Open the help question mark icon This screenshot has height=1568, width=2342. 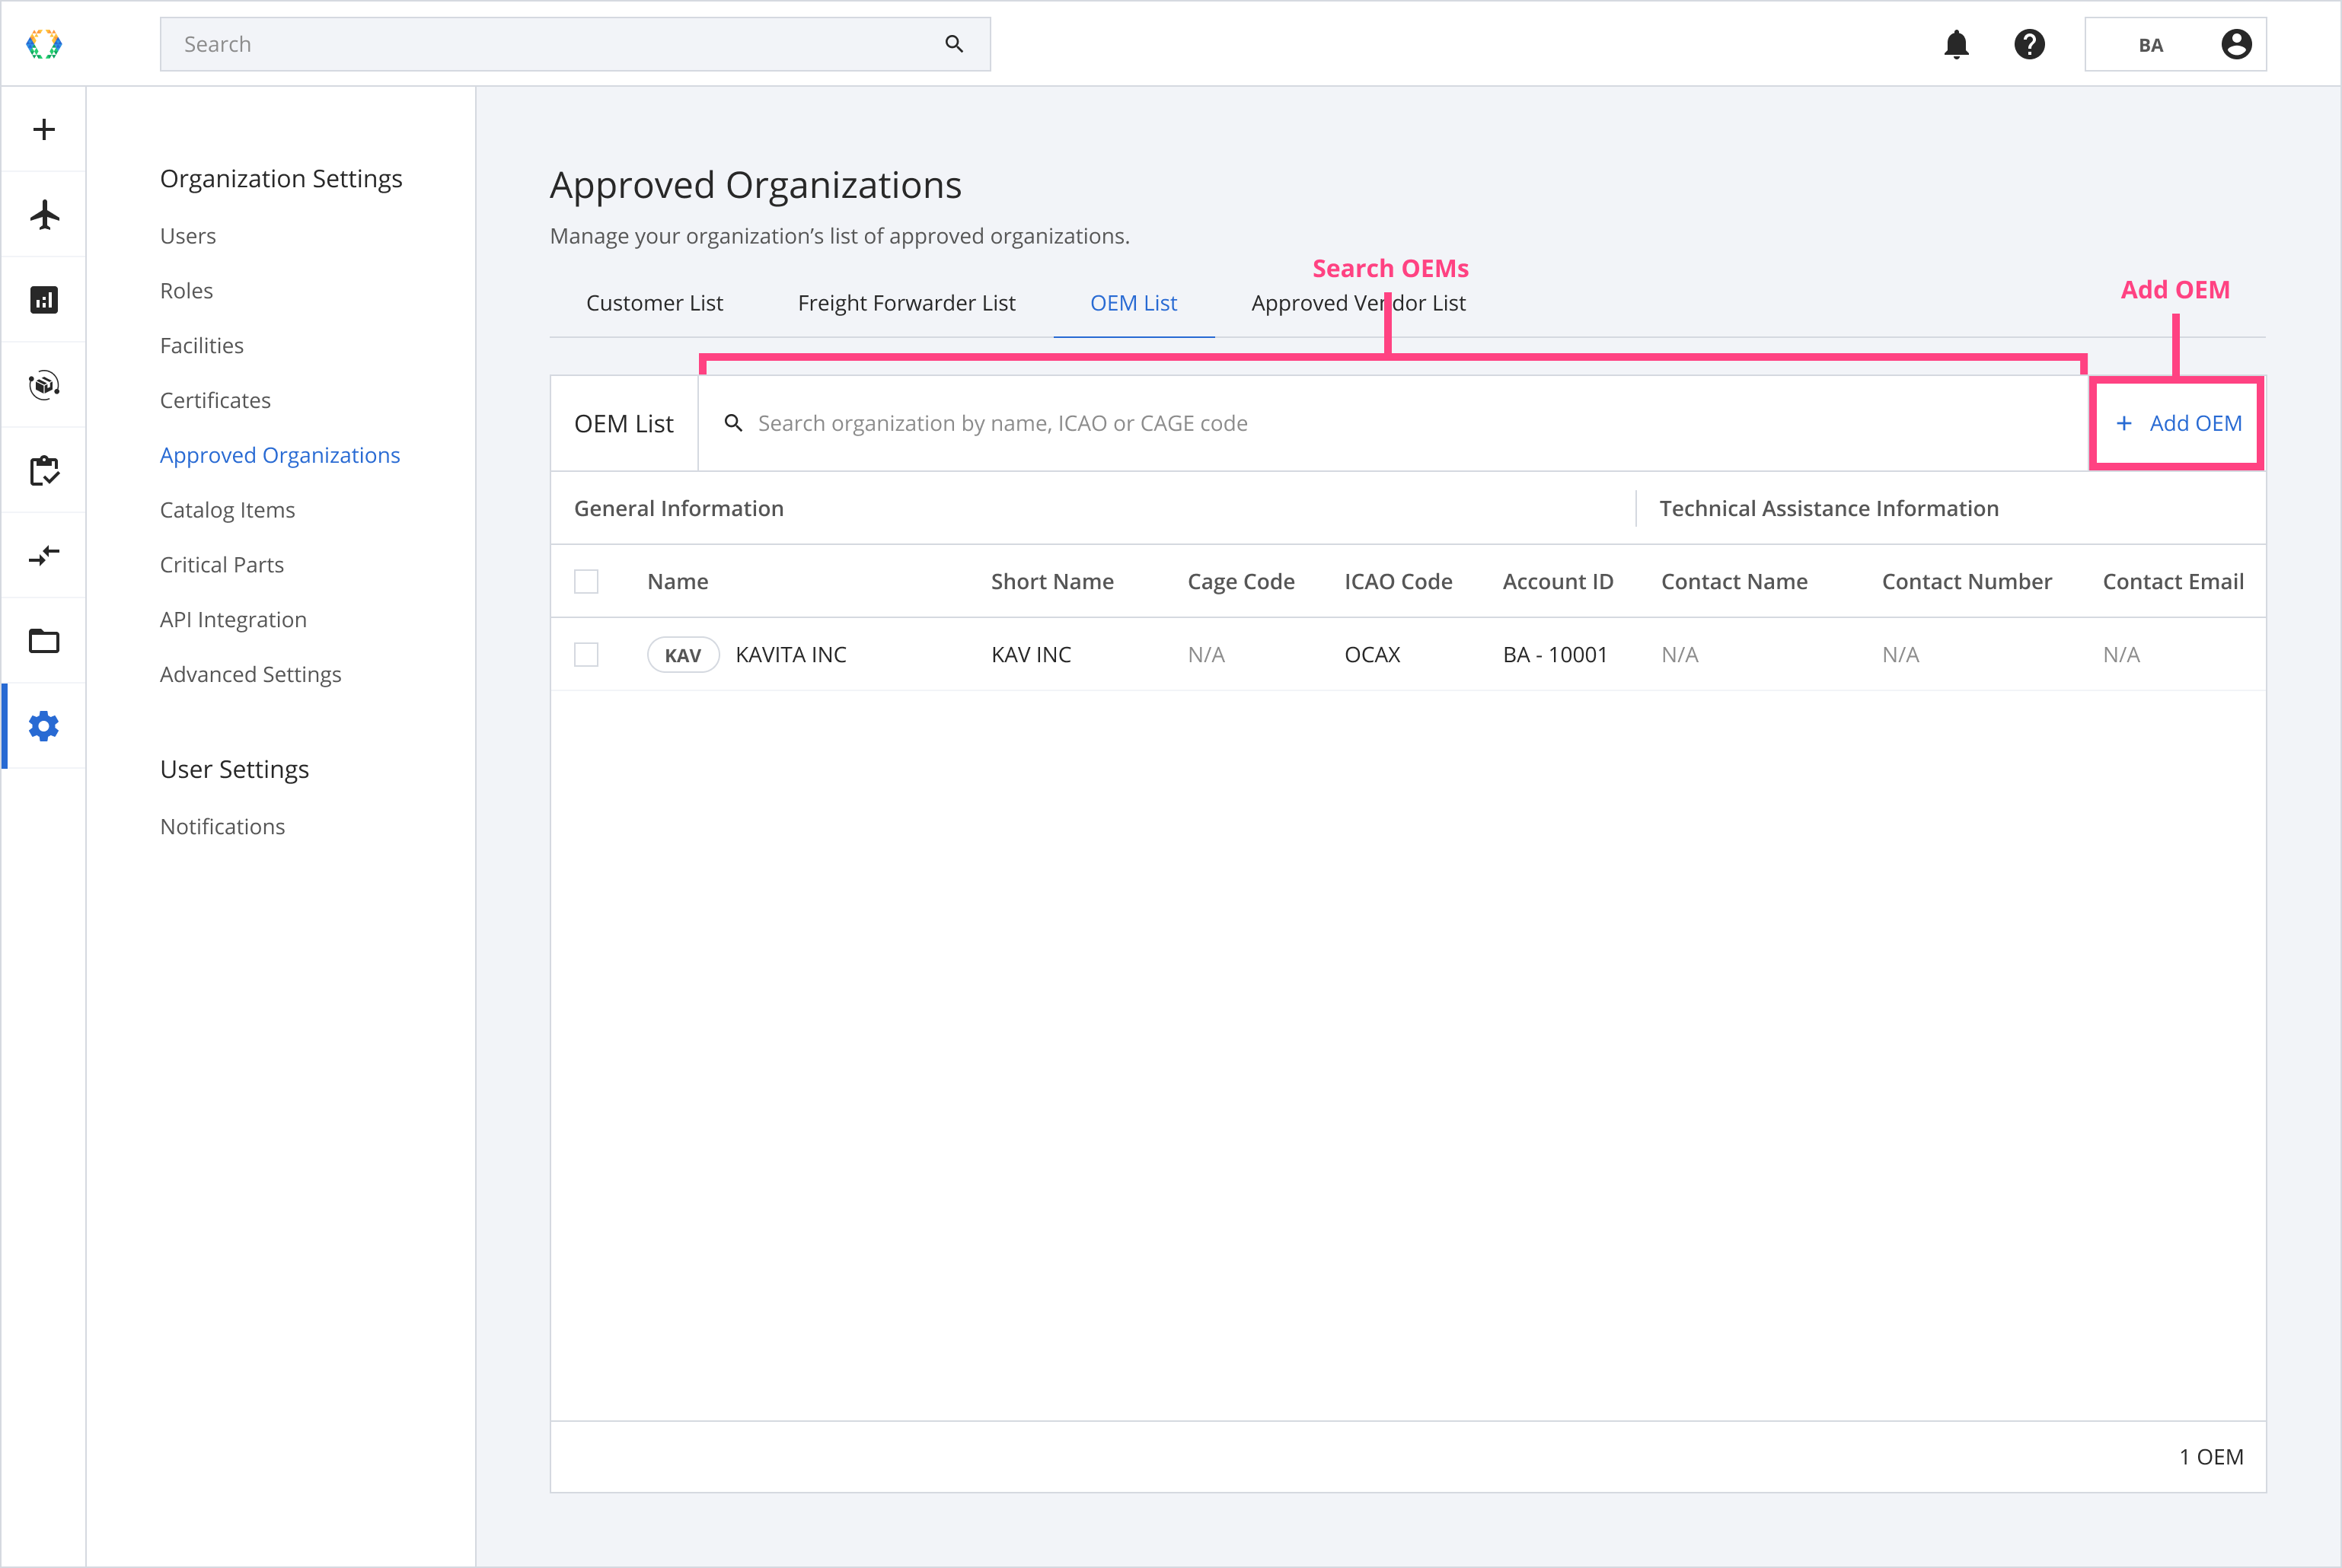2029,44
